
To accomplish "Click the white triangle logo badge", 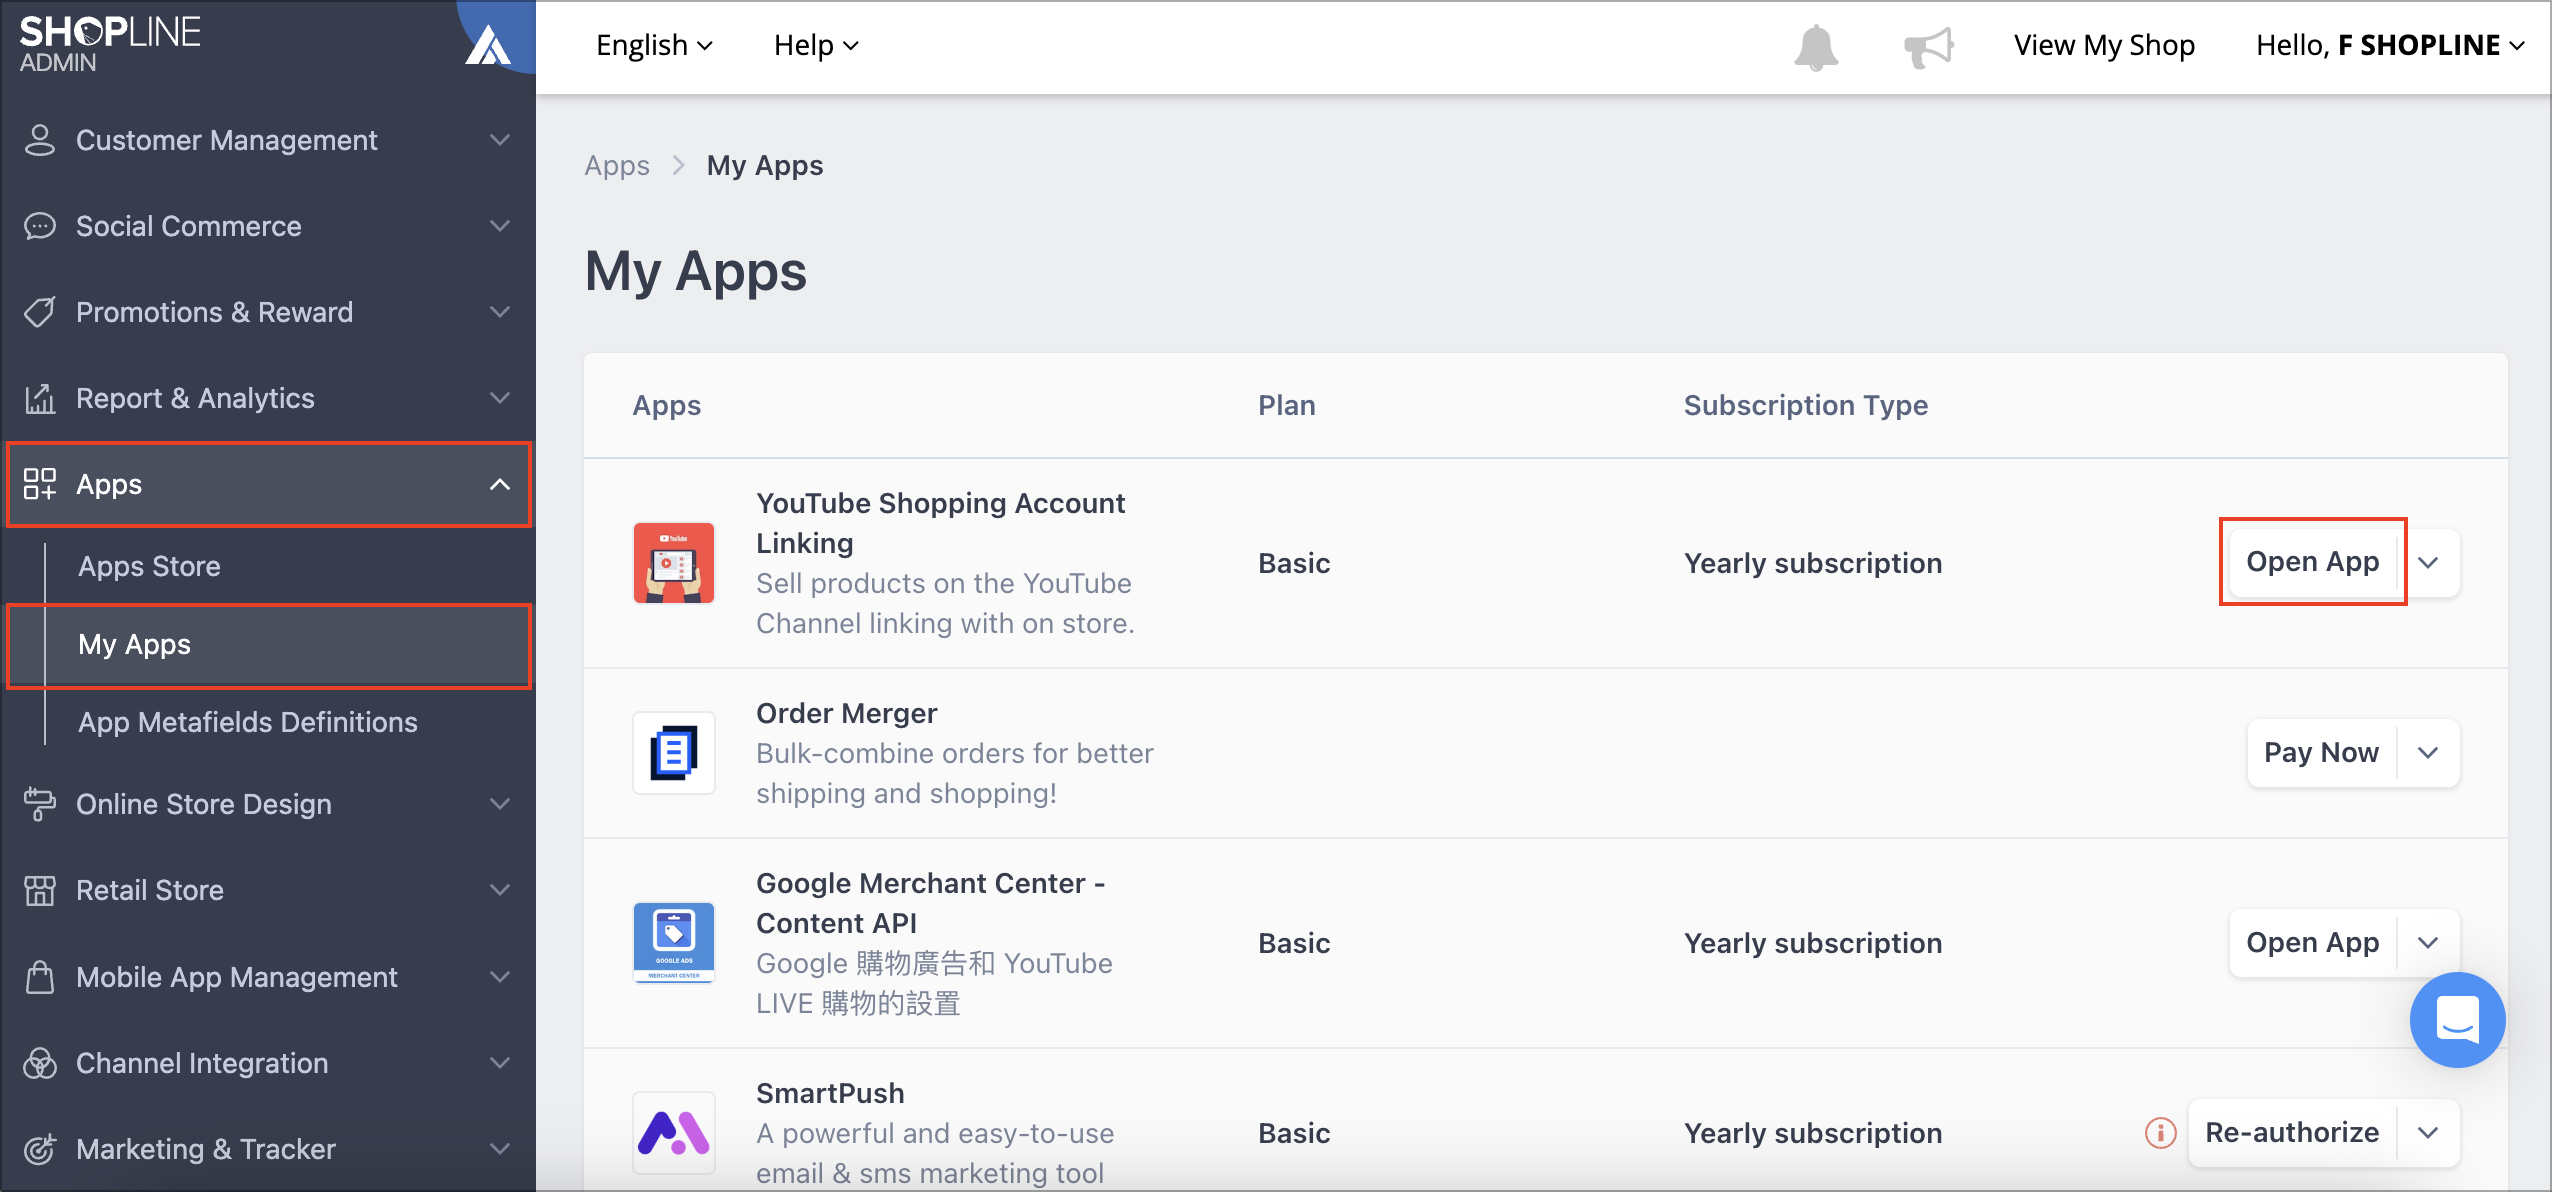I will tap(487, 46).
